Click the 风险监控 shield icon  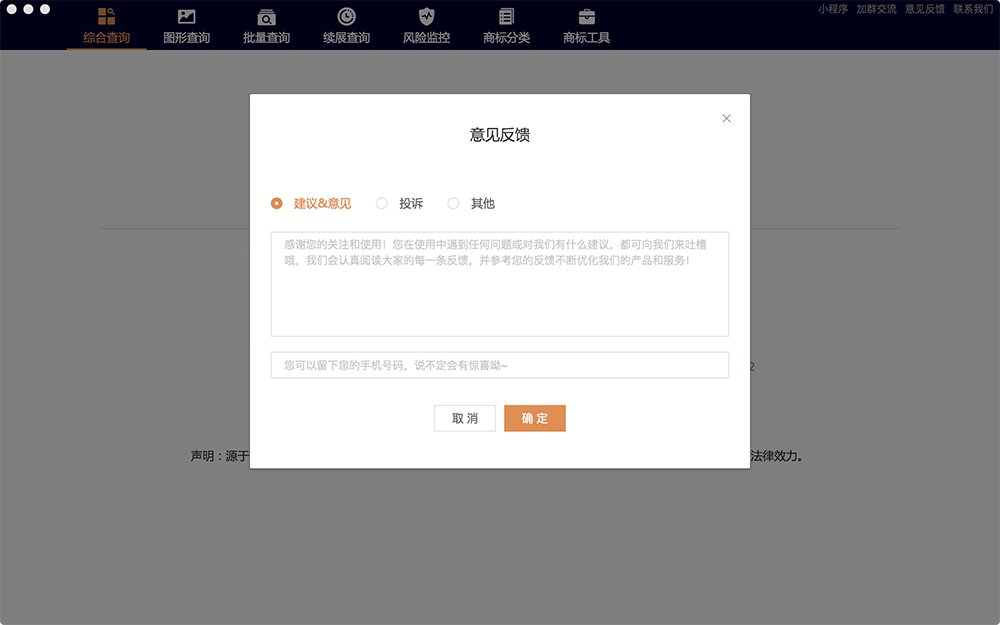426,17
